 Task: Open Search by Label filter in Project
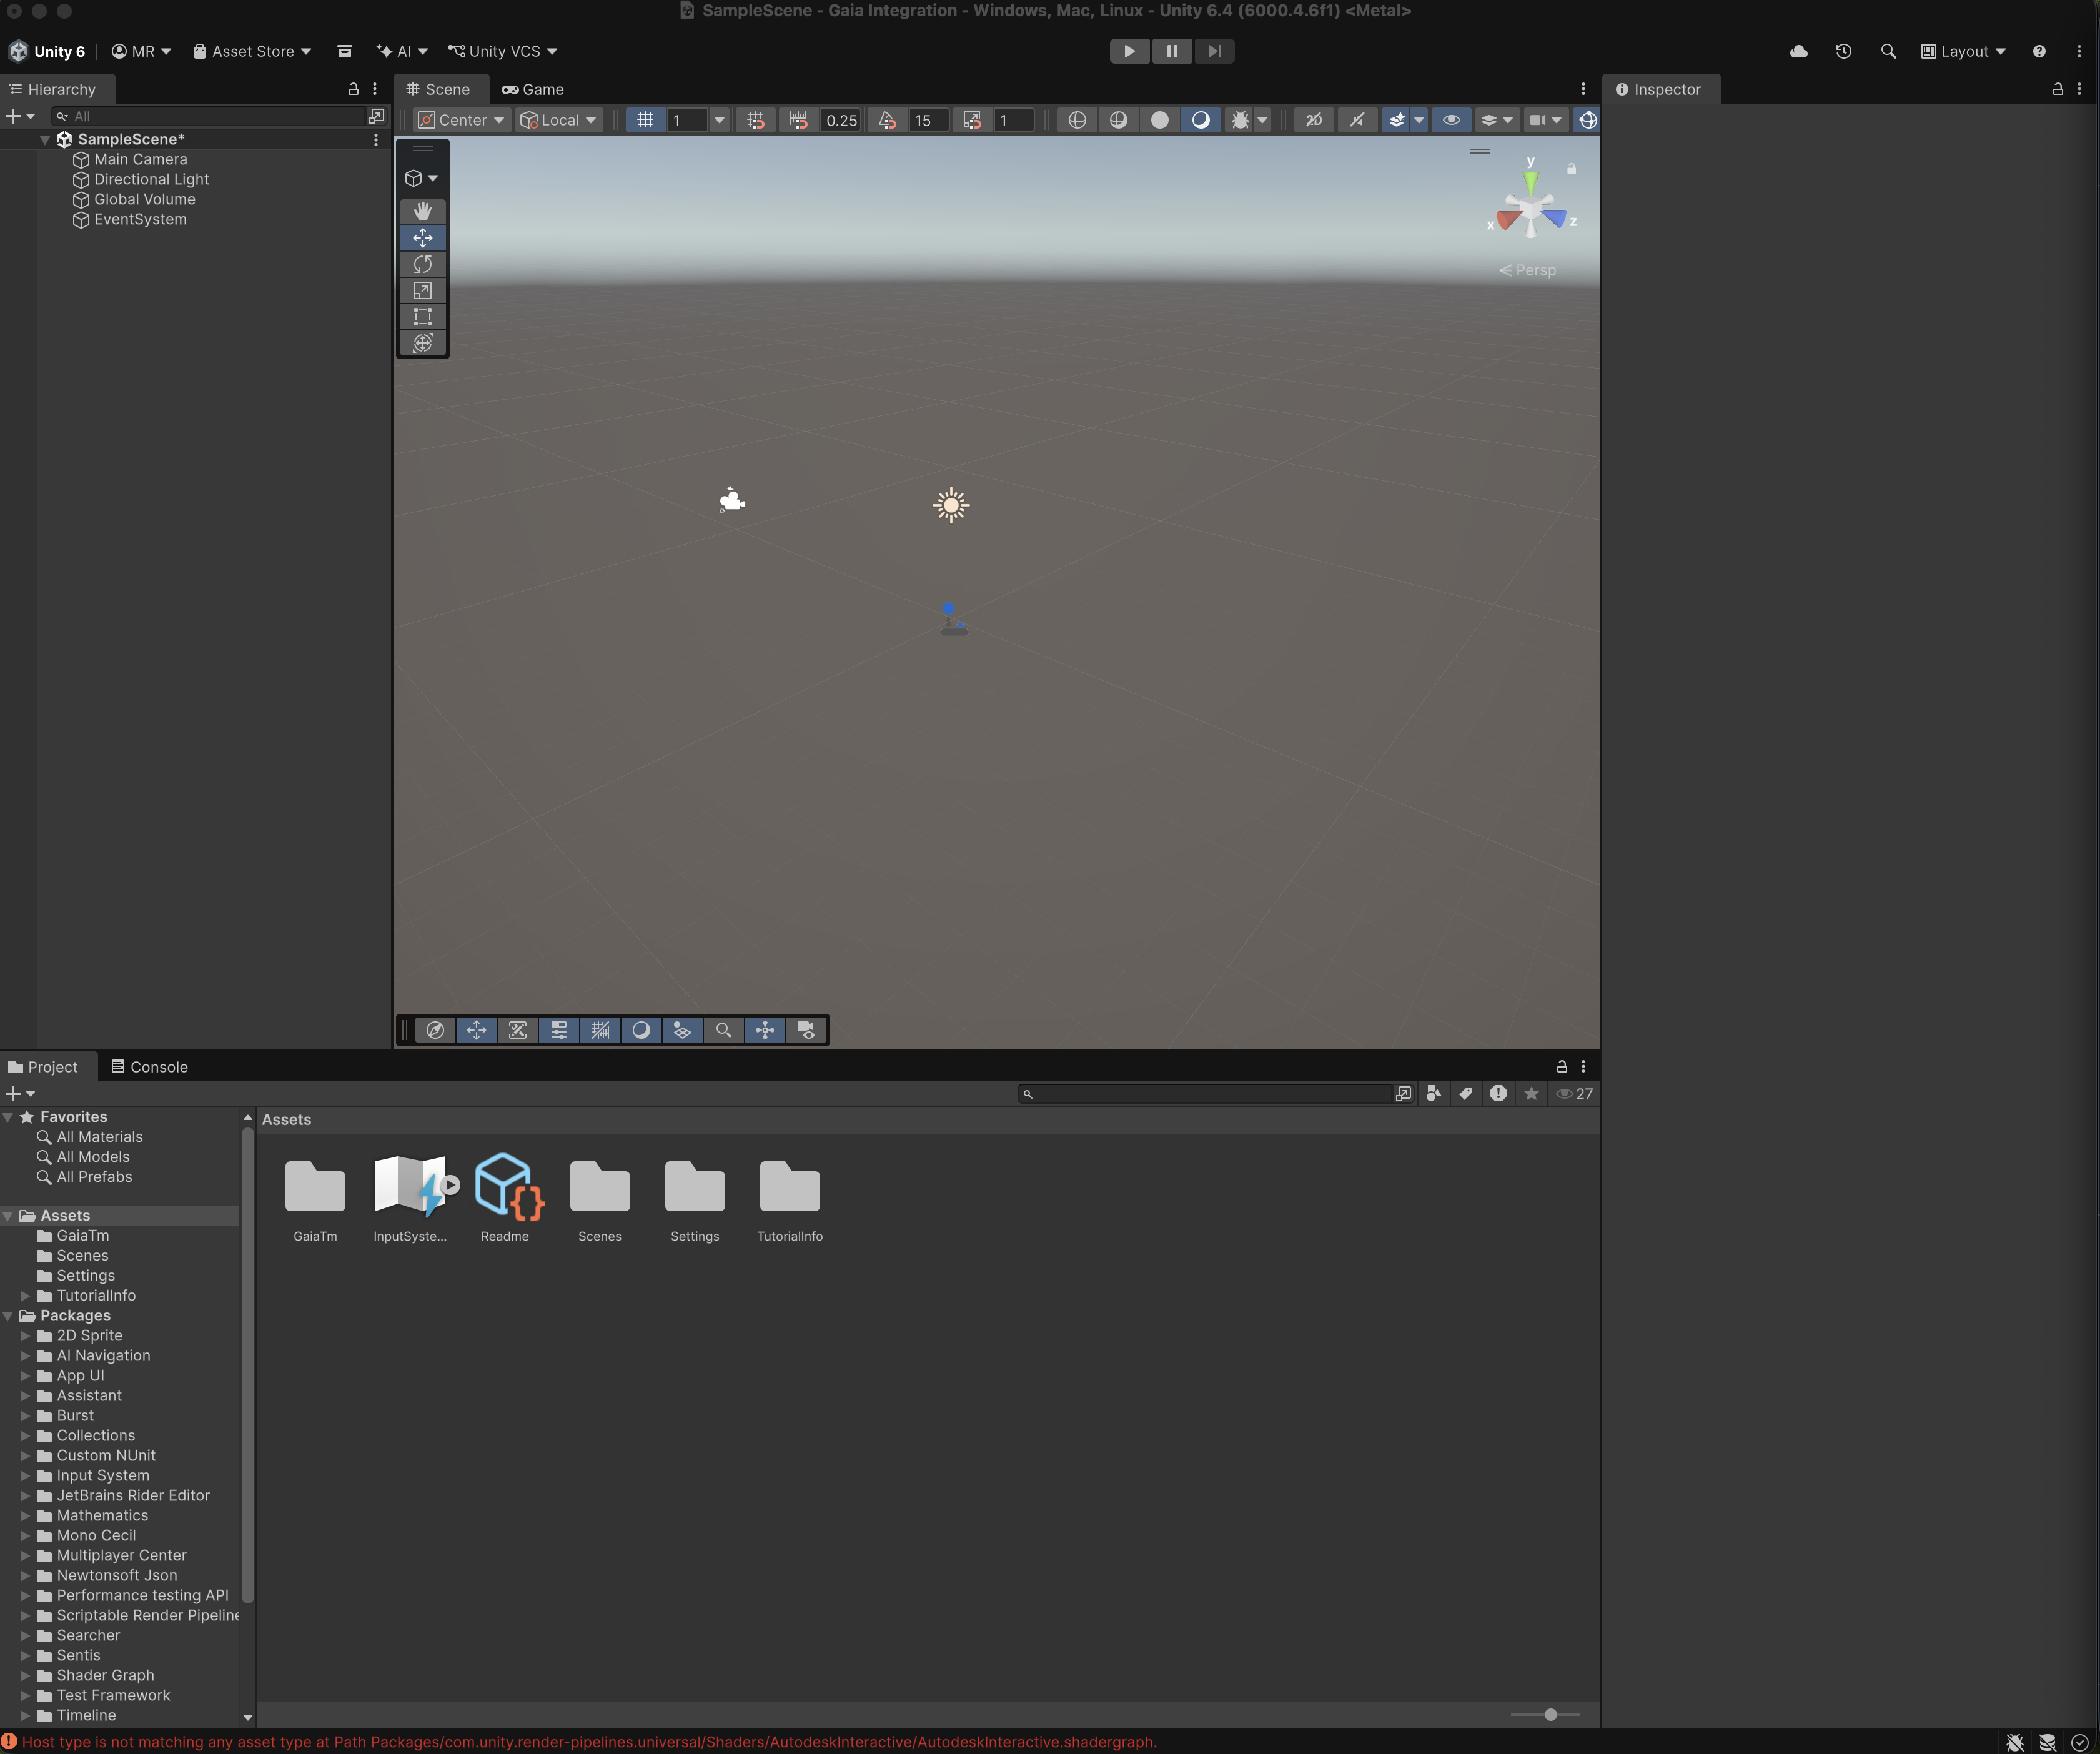click(1465, 1094)
